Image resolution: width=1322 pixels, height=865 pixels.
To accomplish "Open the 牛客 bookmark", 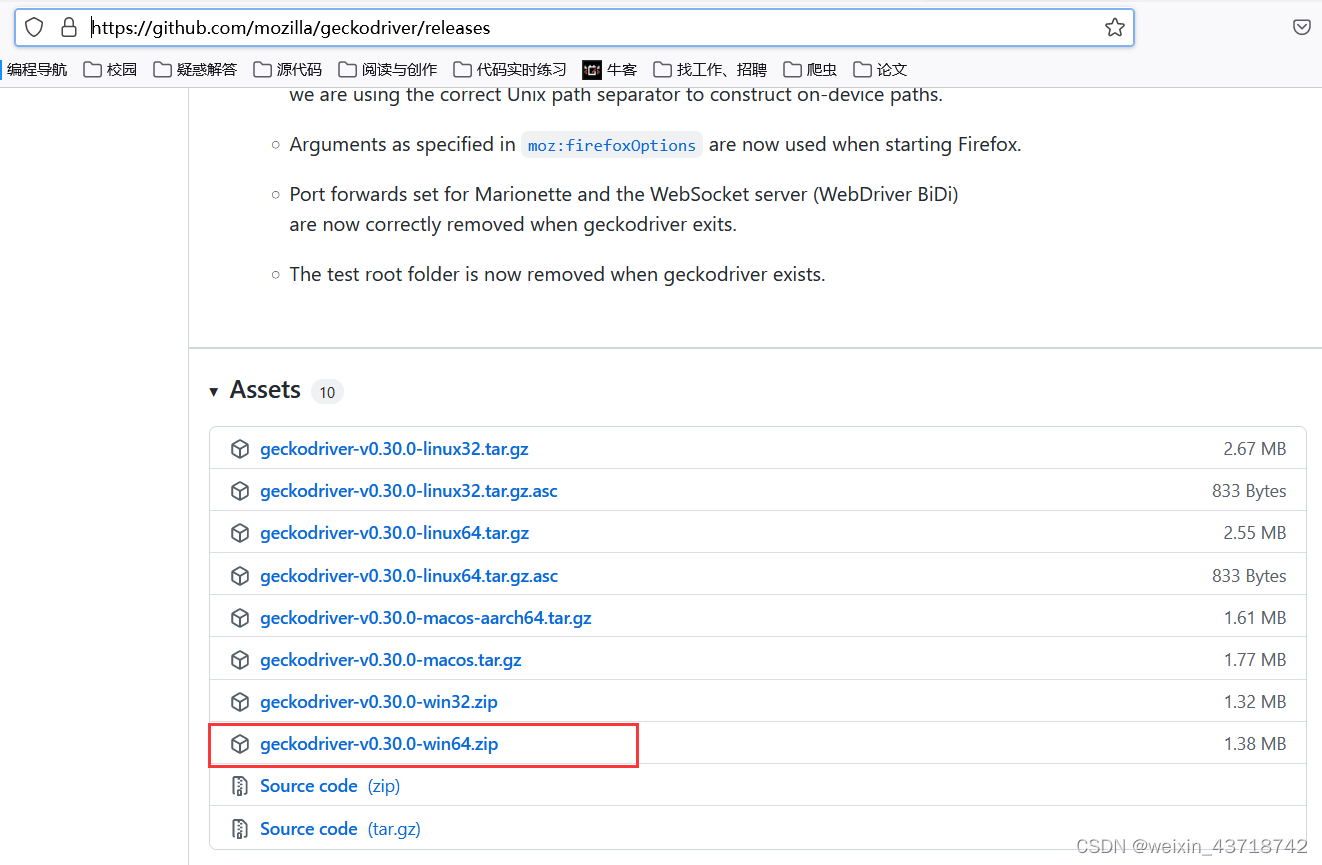I will click(610, 69).
